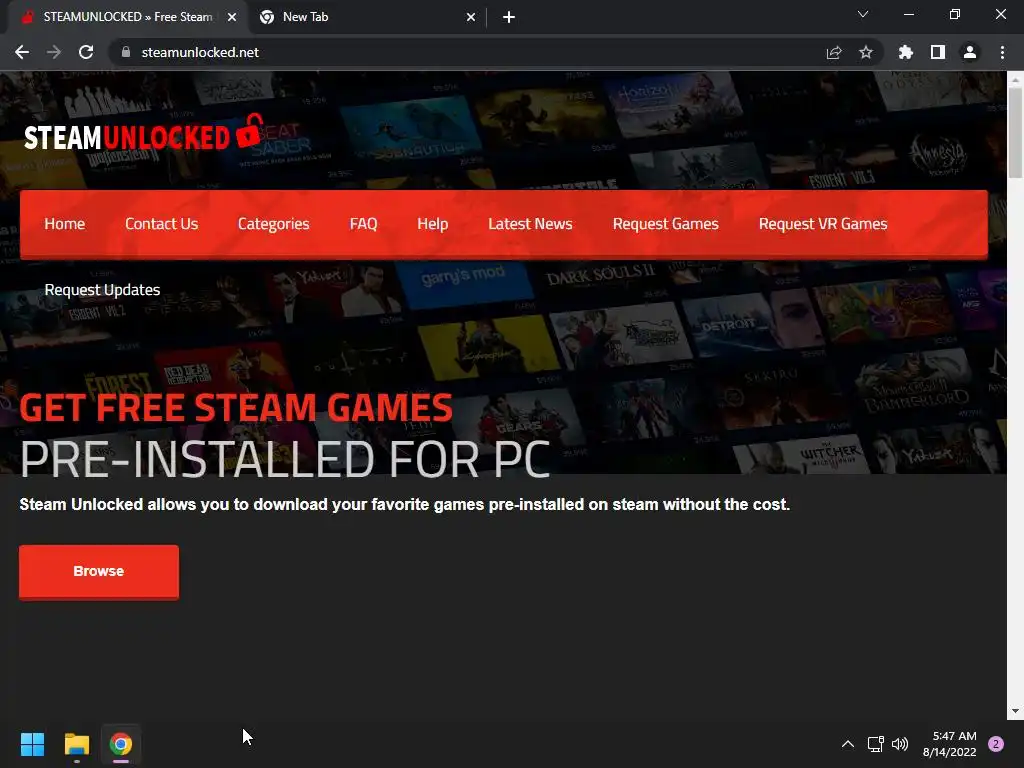Open a new tab with the plus button
Viewport: 1024px width, 768px height.
click(509, 17)
